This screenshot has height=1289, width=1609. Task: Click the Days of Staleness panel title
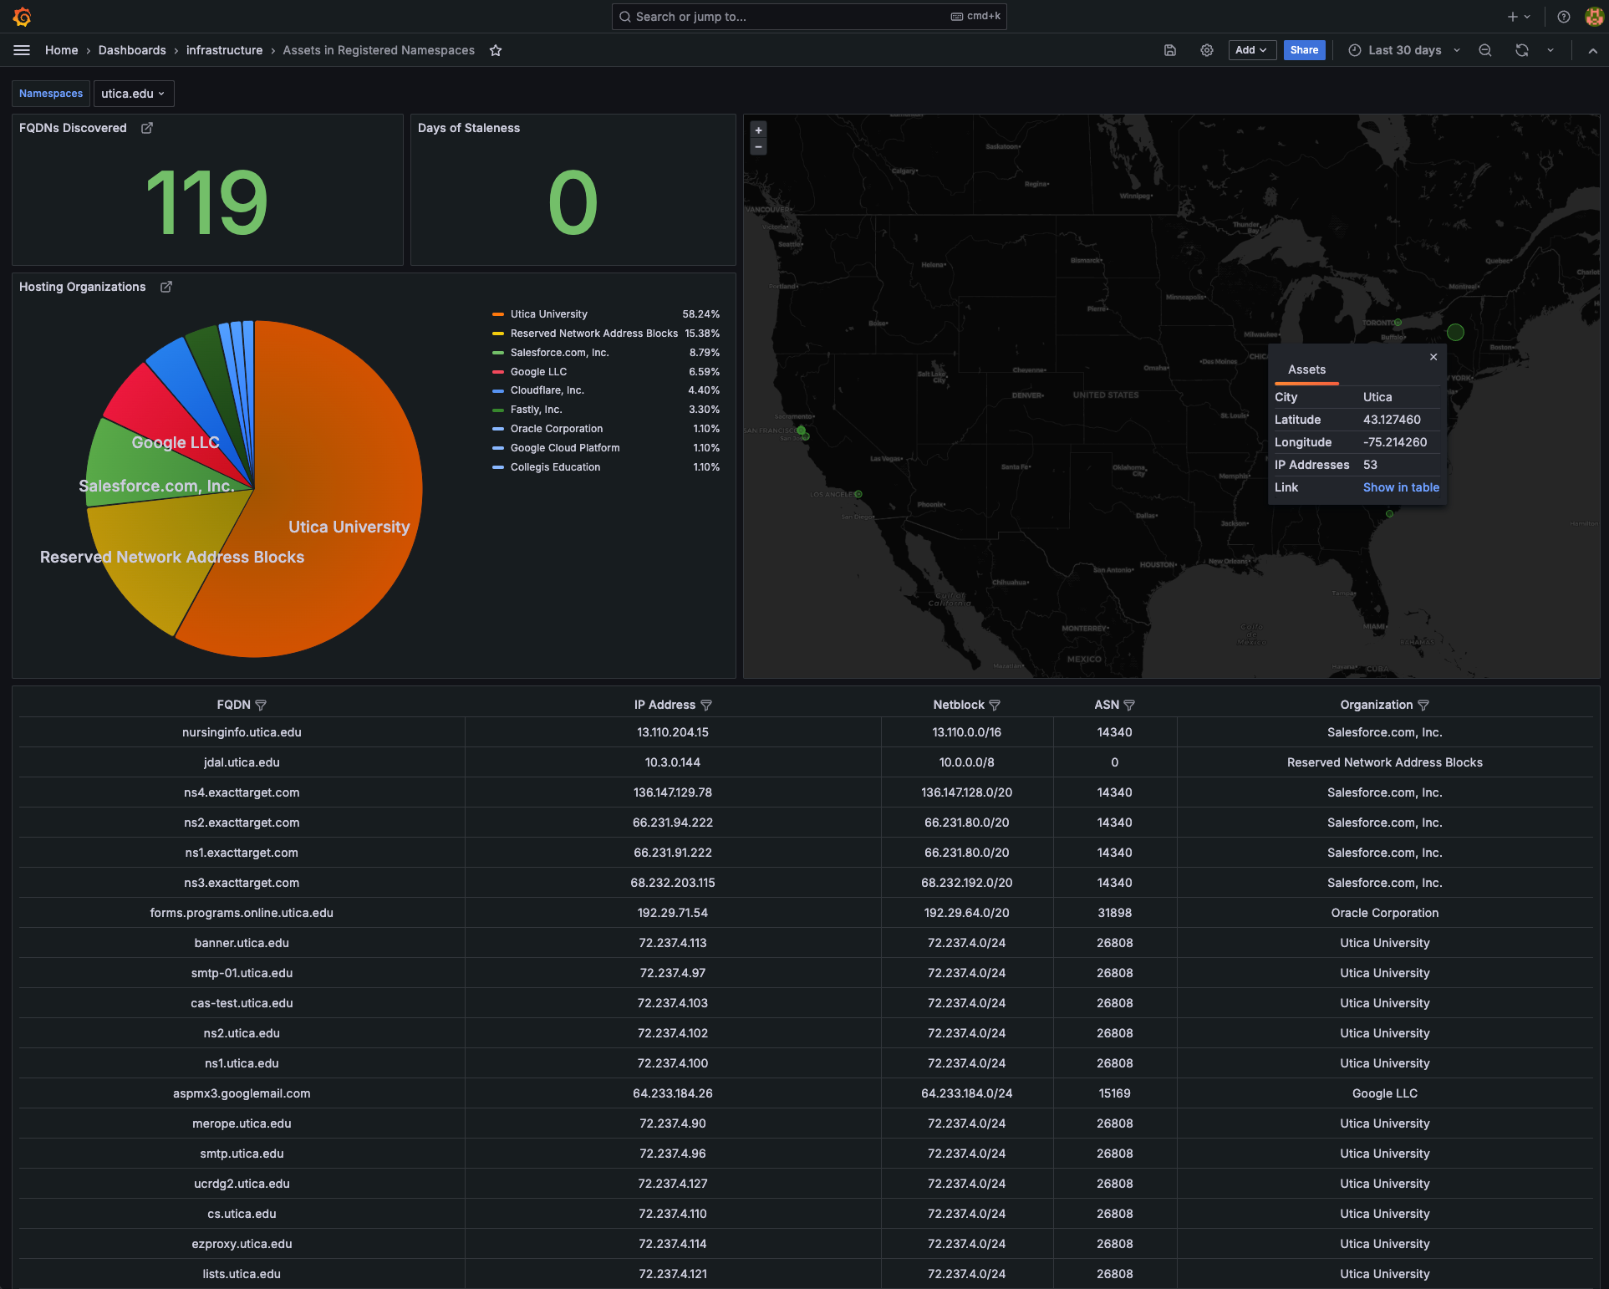pyautogui.click(x=469, y=128)
